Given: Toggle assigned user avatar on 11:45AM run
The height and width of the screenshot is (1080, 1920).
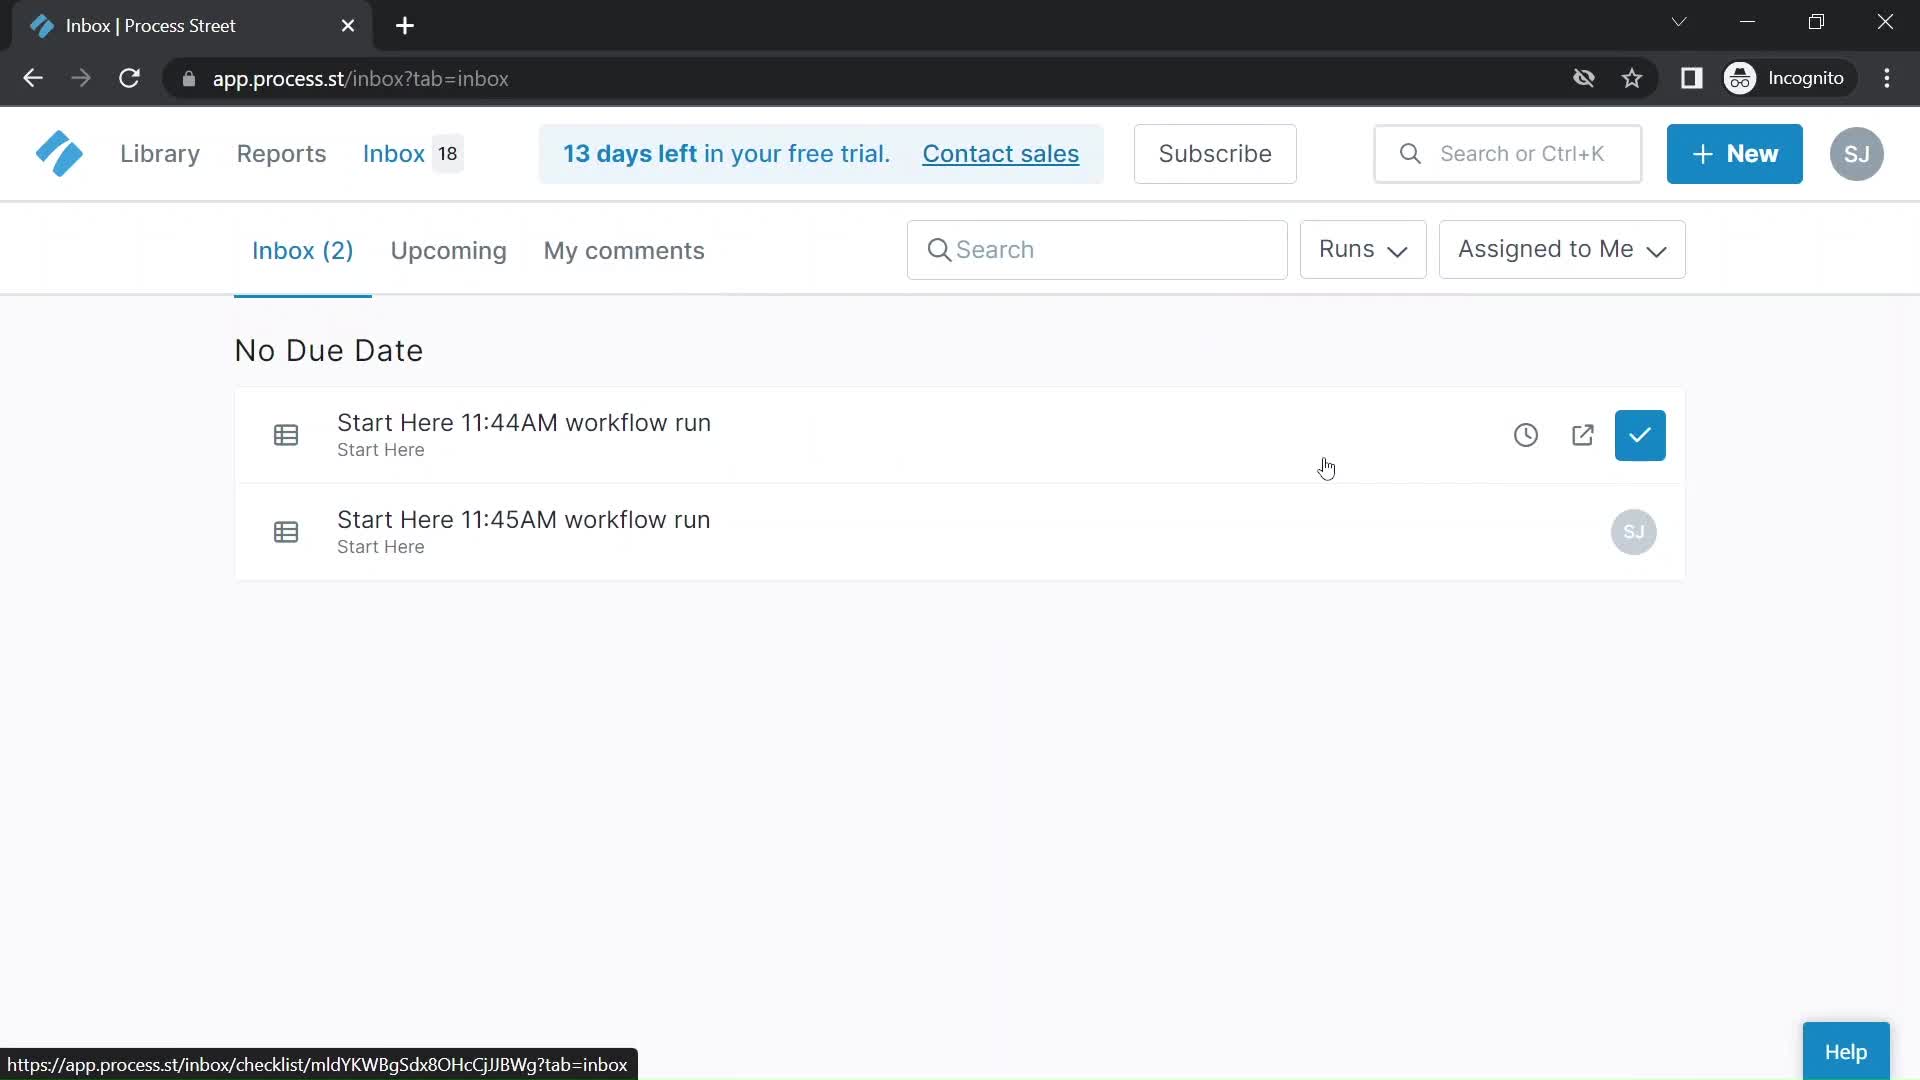Looking at the screenshot, I should 1635,531.
